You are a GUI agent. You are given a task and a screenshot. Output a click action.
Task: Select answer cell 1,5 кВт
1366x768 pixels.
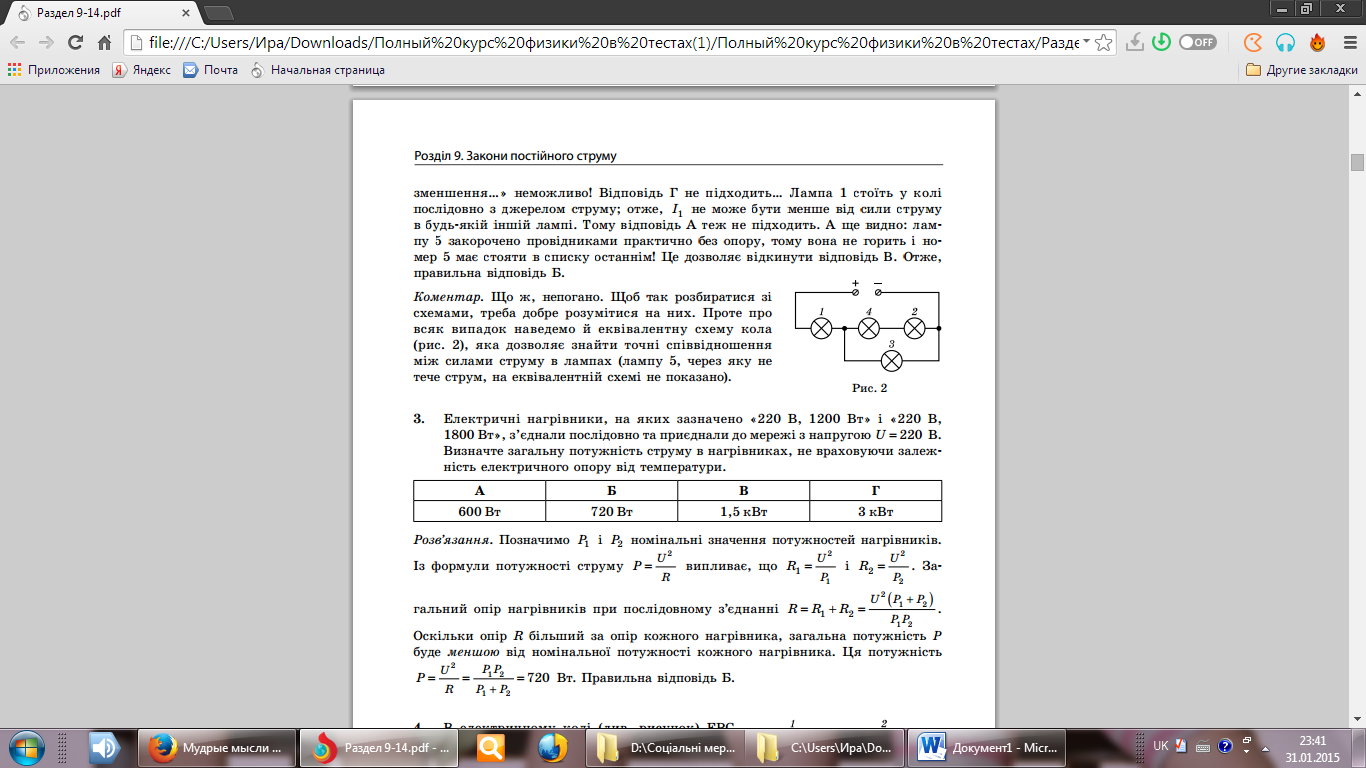click(x=744, y=511)
